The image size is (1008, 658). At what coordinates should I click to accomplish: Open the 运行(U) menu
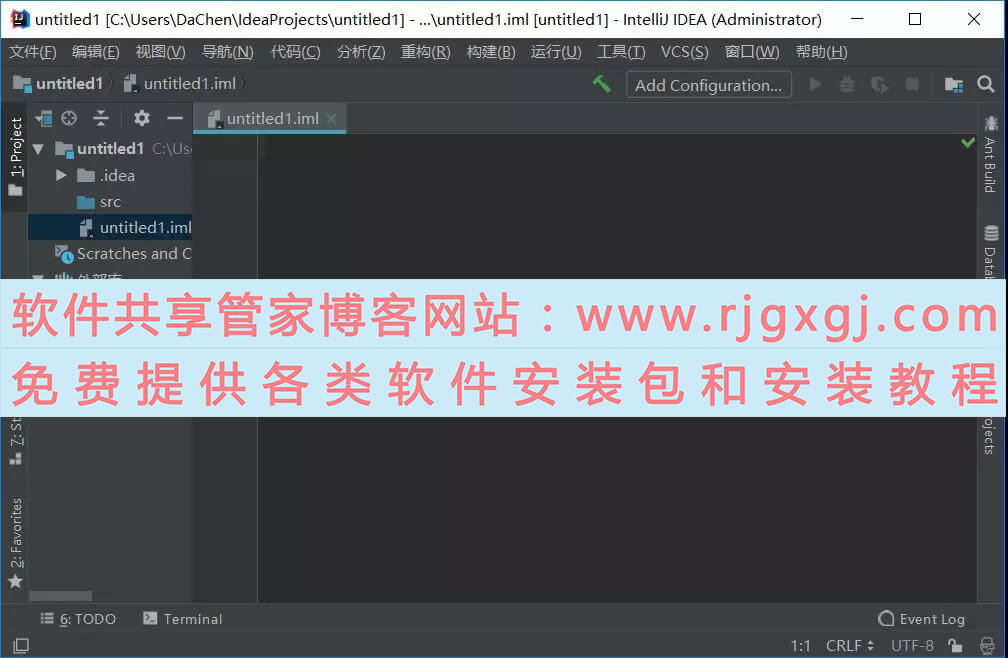[555, 51]
